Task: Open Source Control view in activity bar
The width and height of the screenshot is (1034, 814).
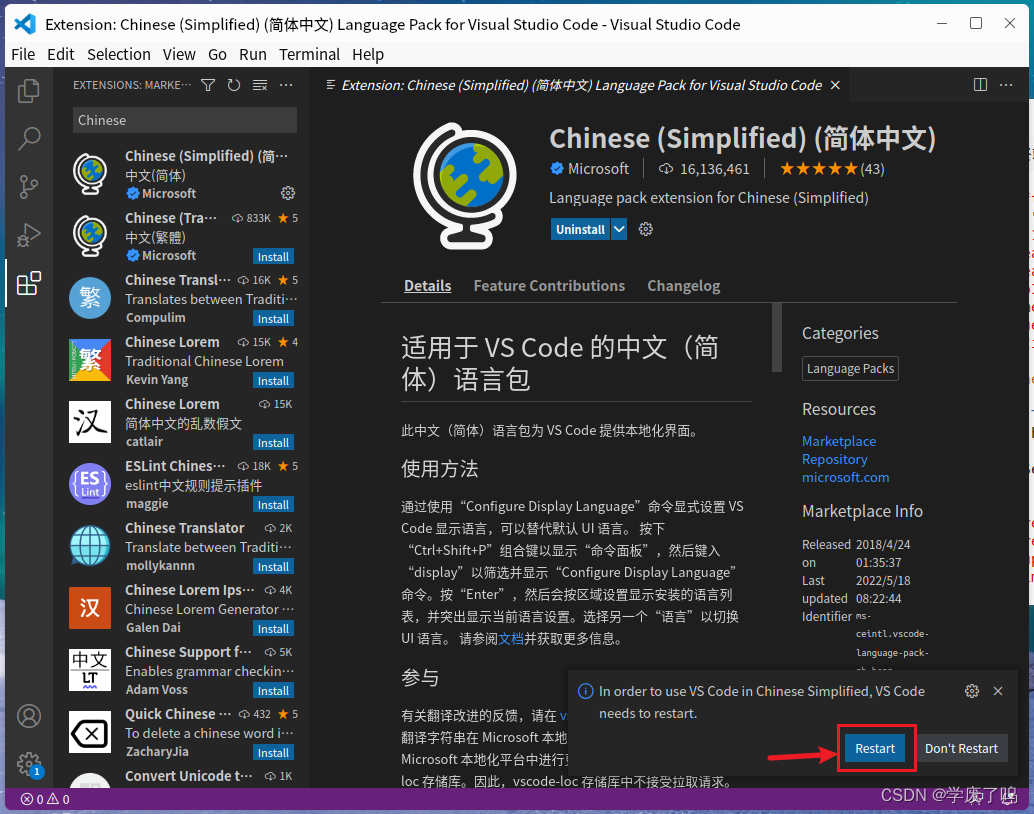Action: coord(28,187)
